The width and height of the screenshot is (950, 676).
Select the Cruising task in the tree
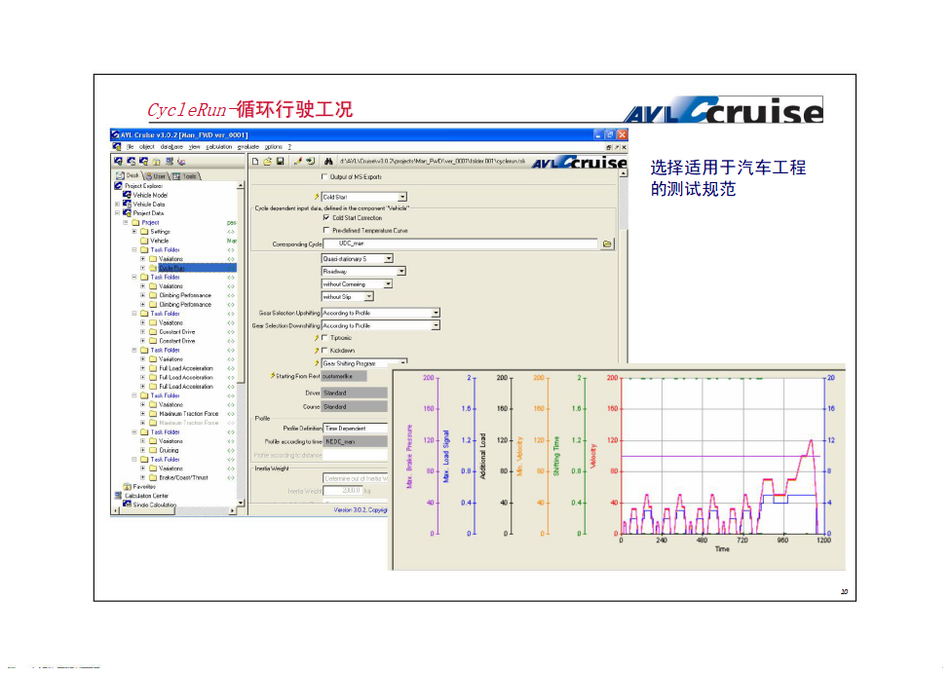click(x=168, y=450)
